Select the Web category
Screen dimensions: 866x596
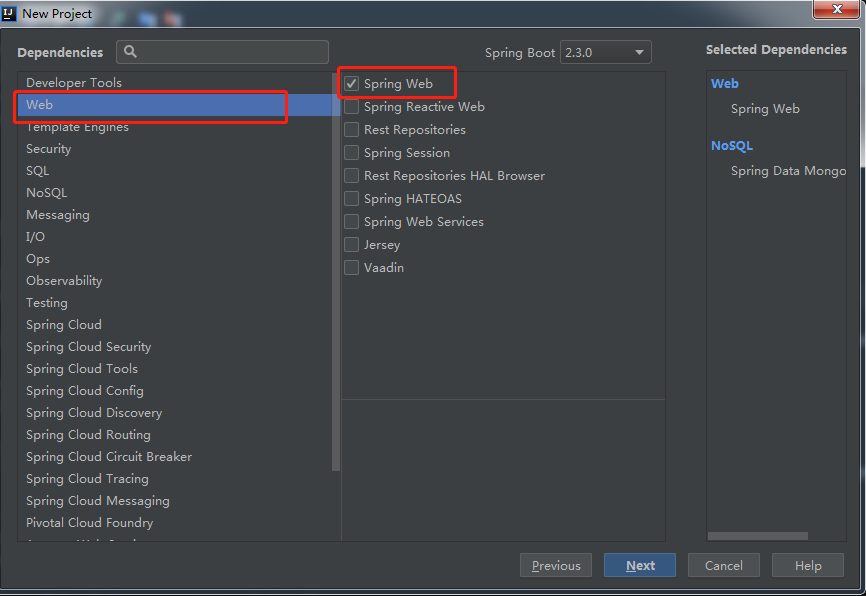tap(175, 105)
